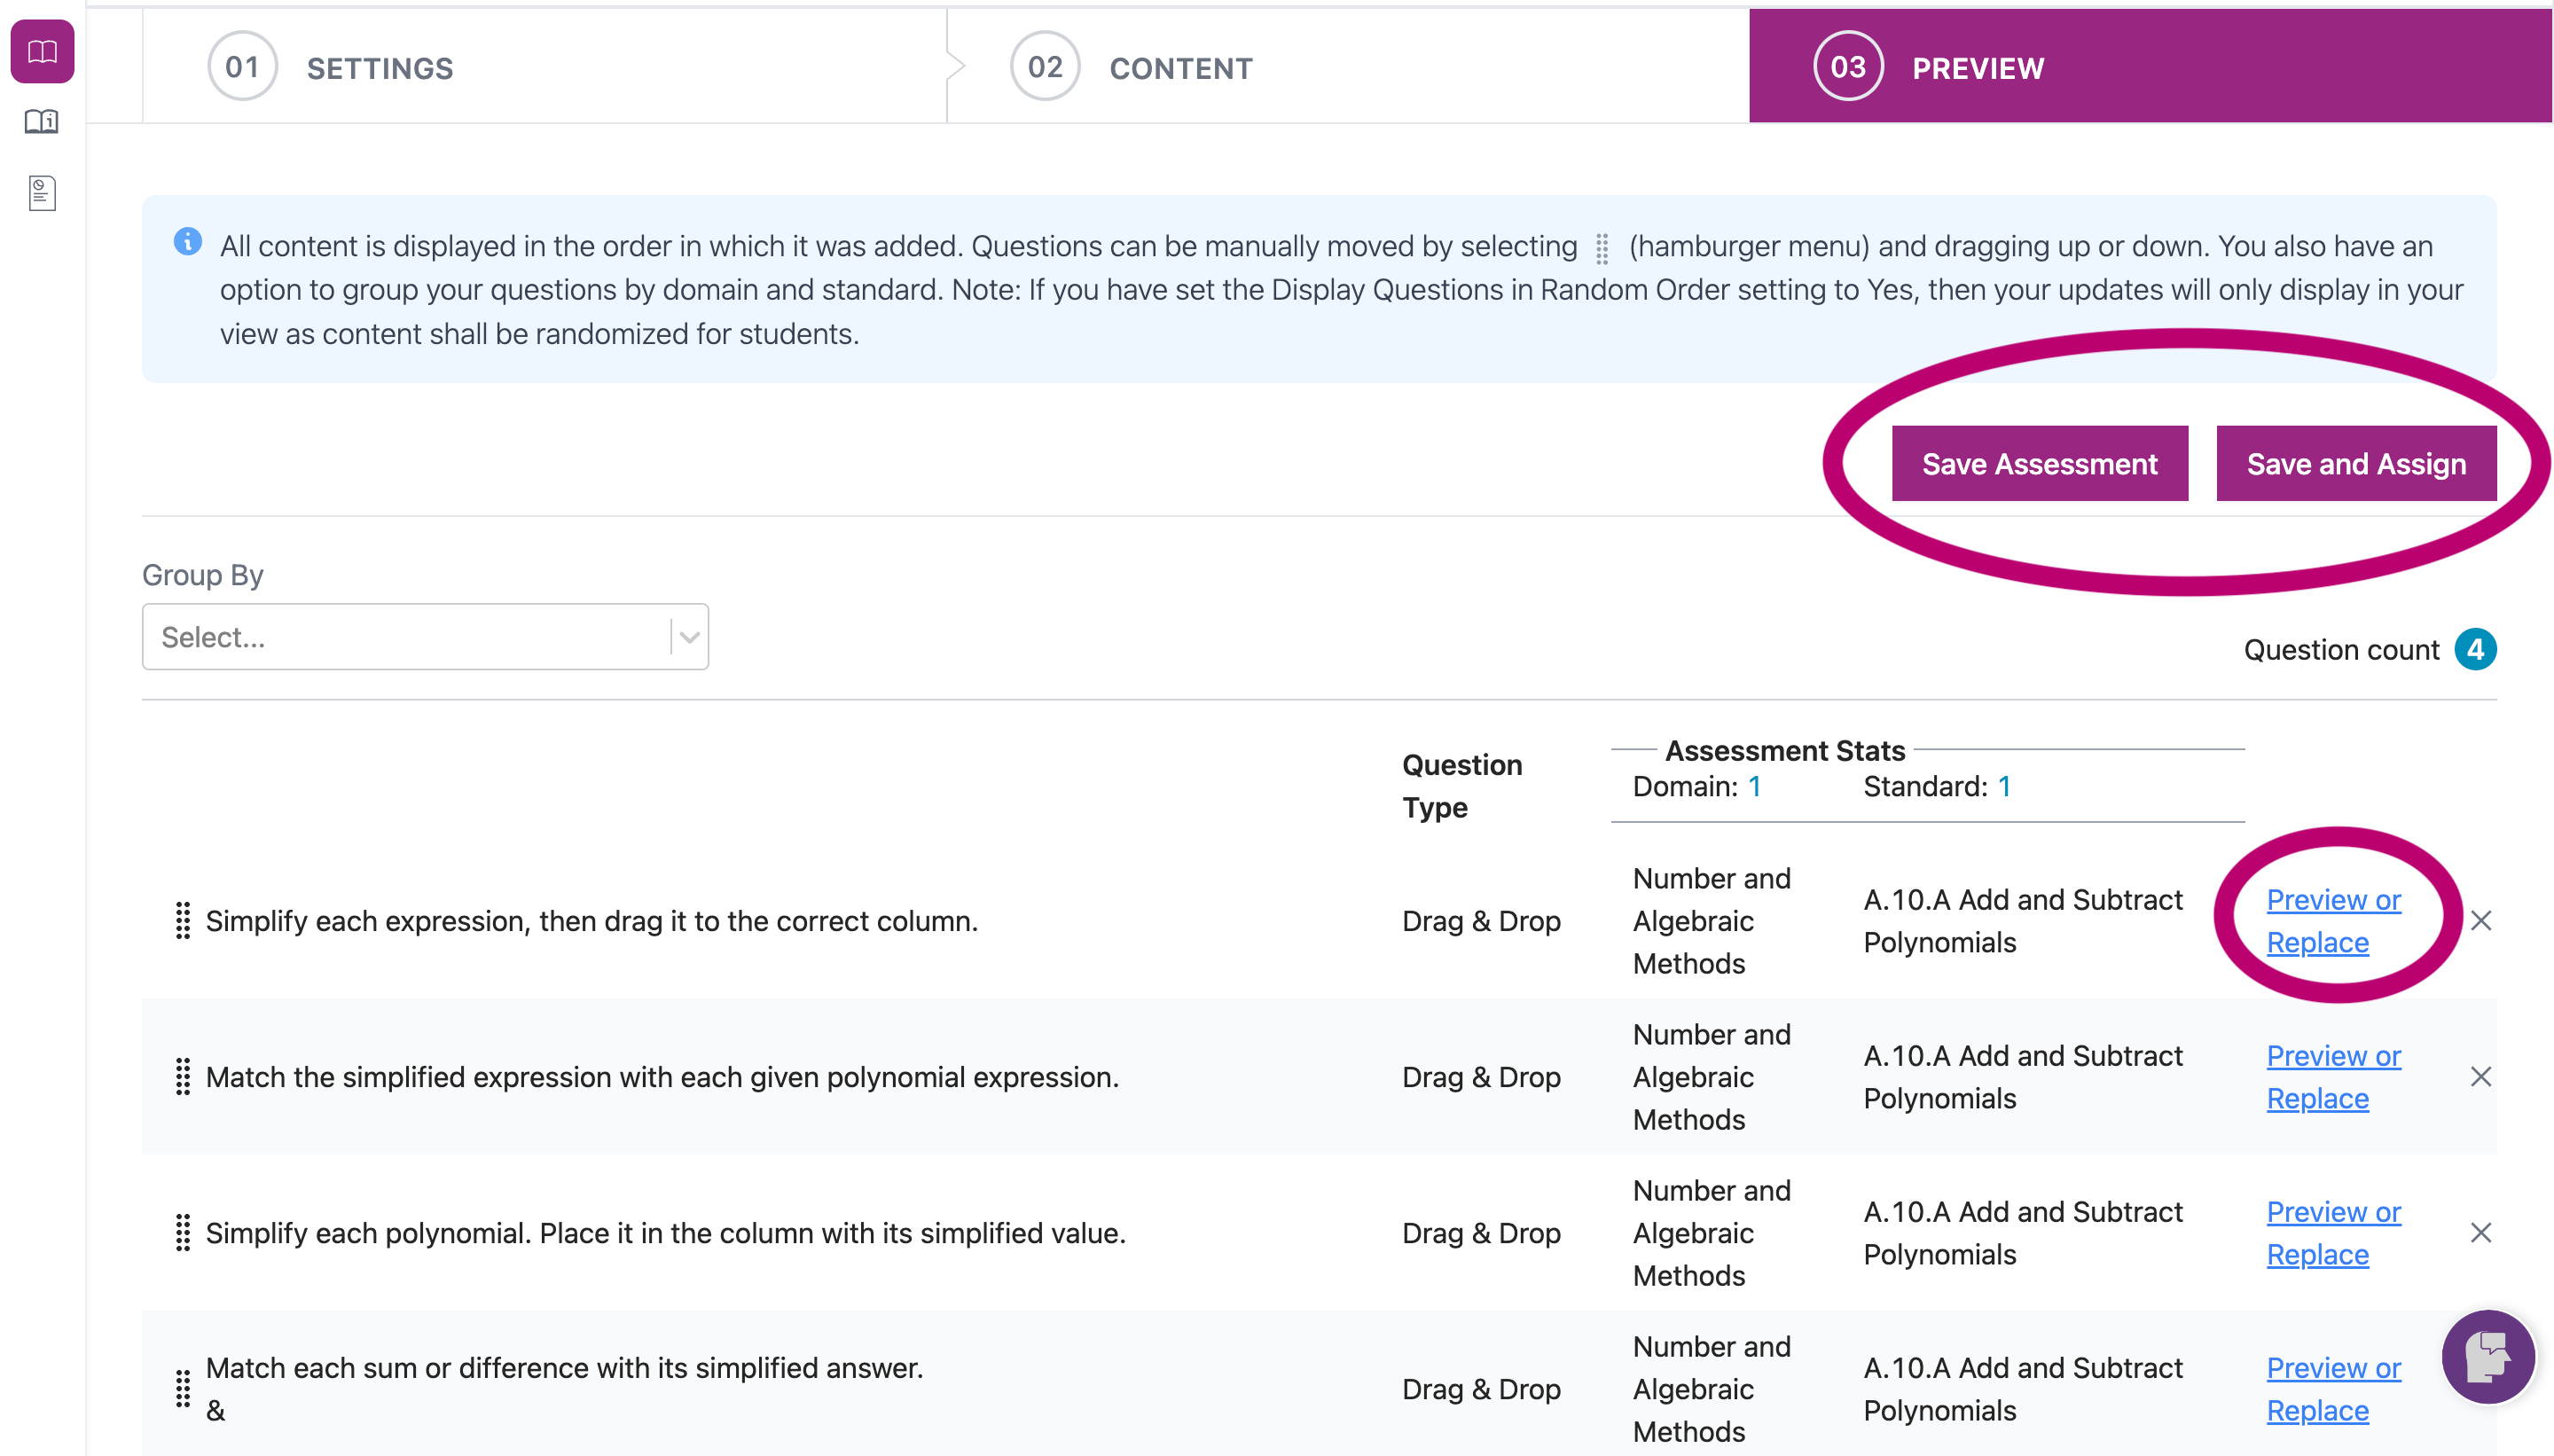This screenshot has width=2554, height=1456.
Task: Preview or Replace 'Match each sum or difference' question
Action: coord(2333,1389)
